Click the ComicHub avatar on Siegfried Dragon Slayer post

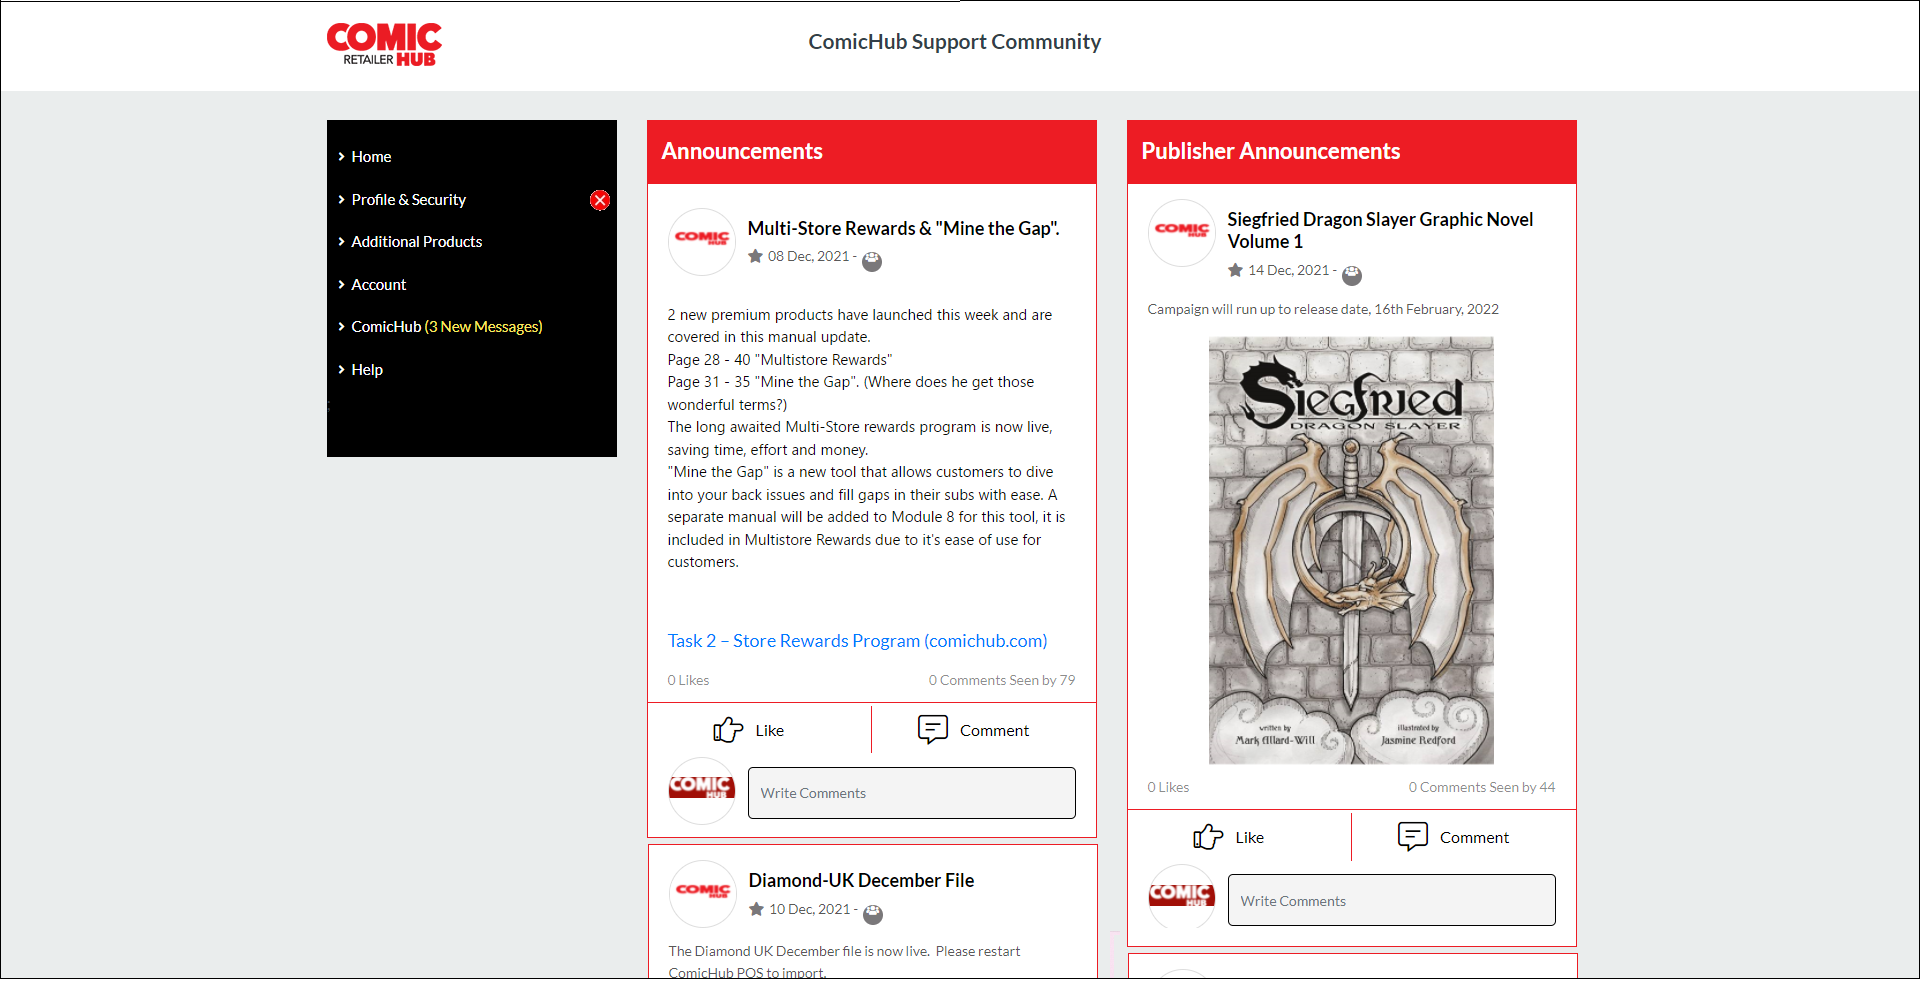1182,233
